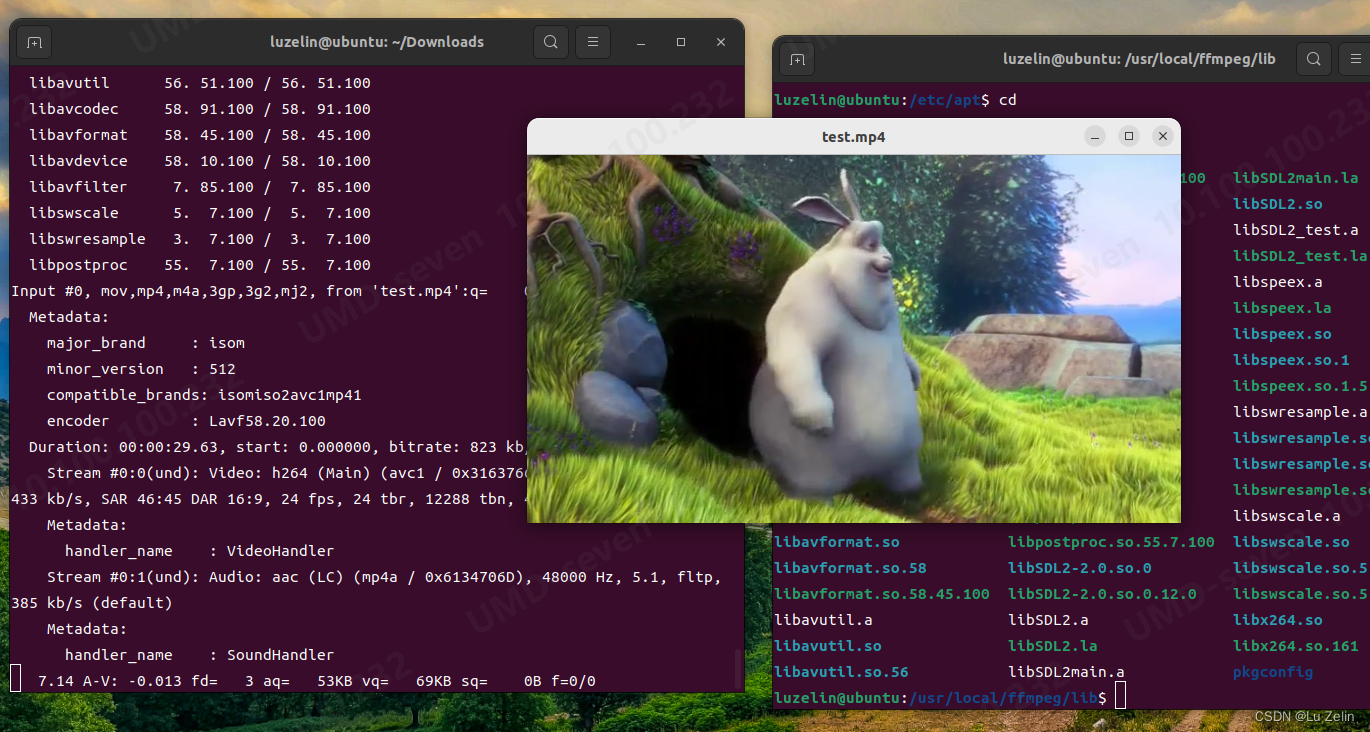Open search in the ffmpeg/lib terminal
Screen dimensions: 1370x732
point(1313,59)
